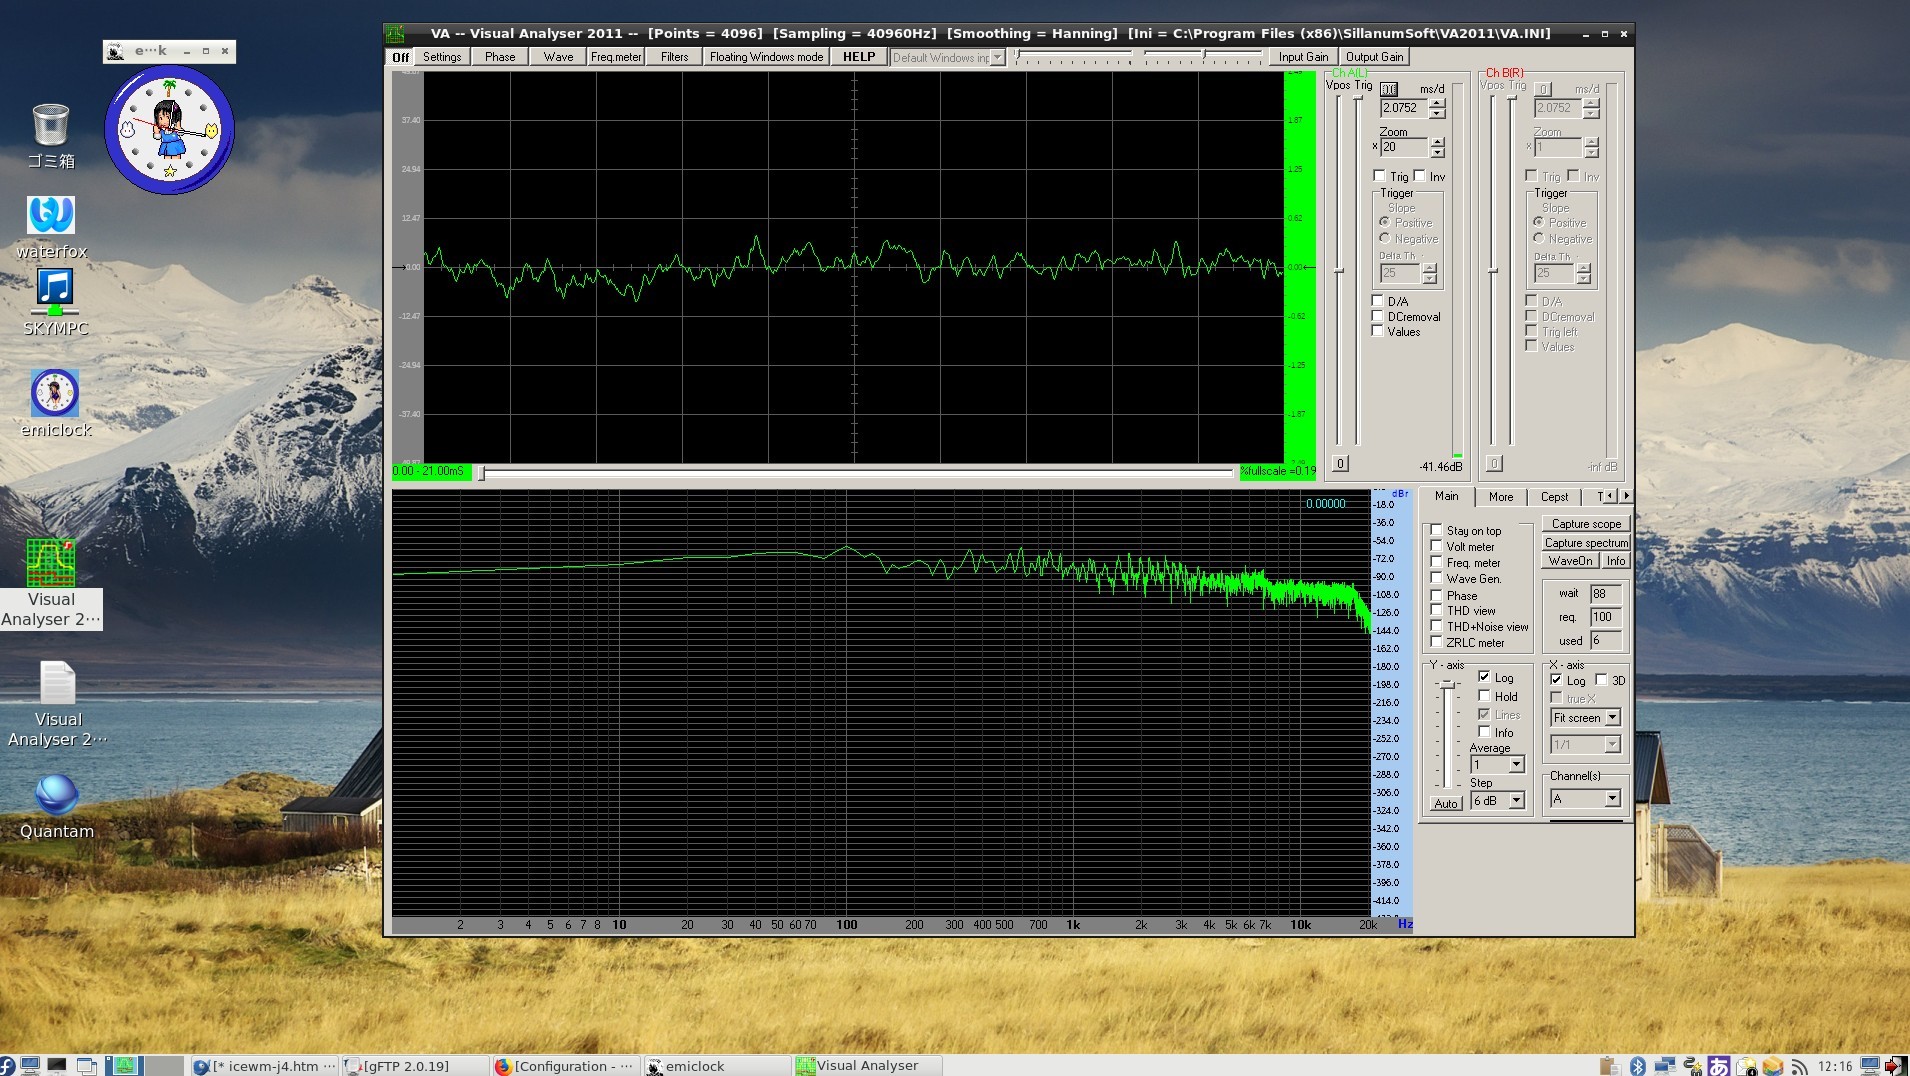
Task: Click the Settings toolbar button
Action: tap(442, 57)
